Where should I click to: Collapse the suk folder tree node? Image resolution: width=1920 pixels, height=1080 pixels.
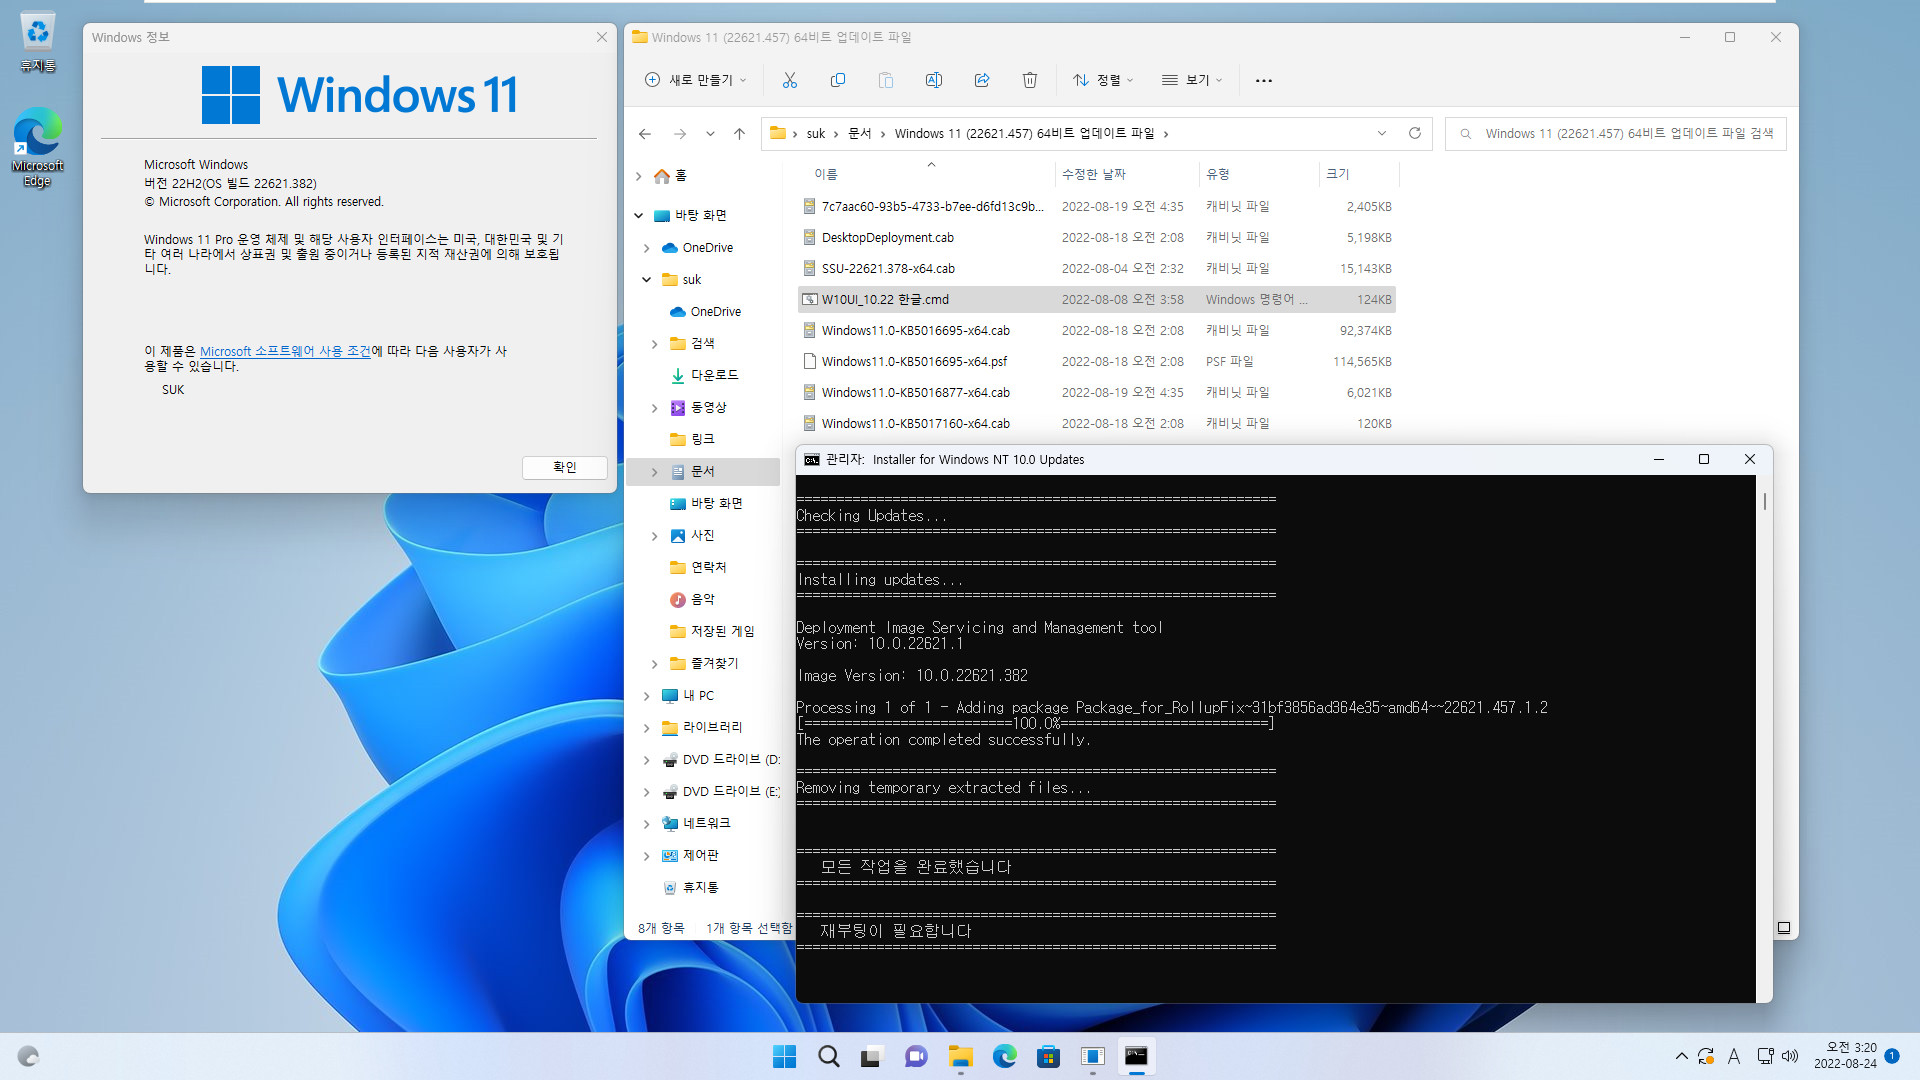647,280
